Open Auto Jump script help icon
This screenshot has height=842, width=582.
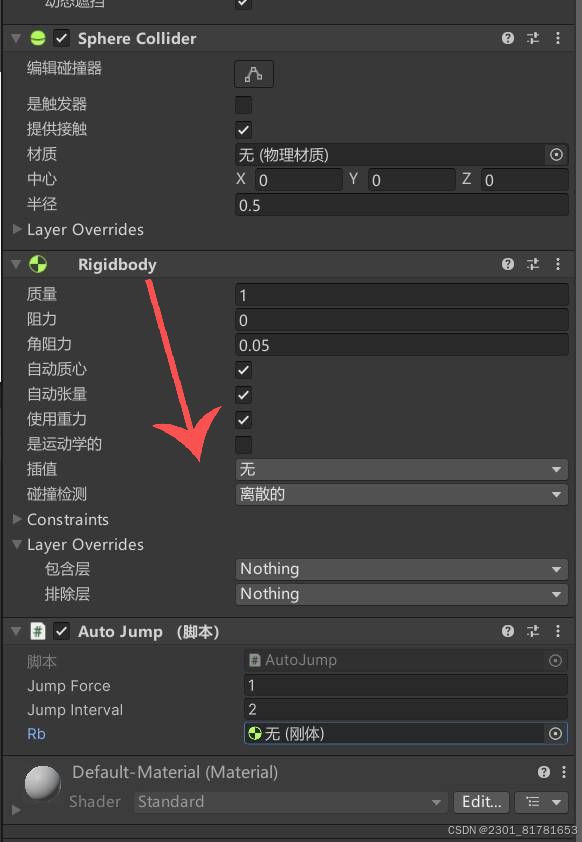point(507,631)
